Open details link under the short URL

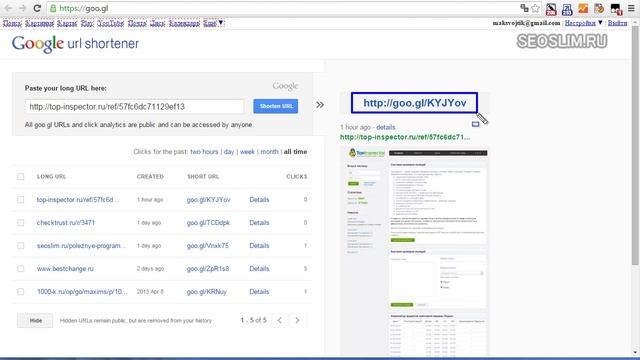click(386, 127)
